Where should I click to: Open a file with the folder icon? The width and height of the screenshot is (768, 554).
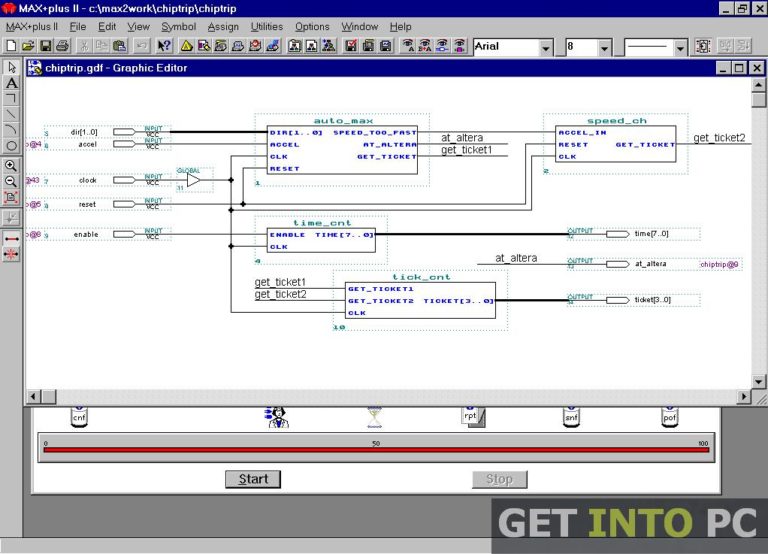28,46
